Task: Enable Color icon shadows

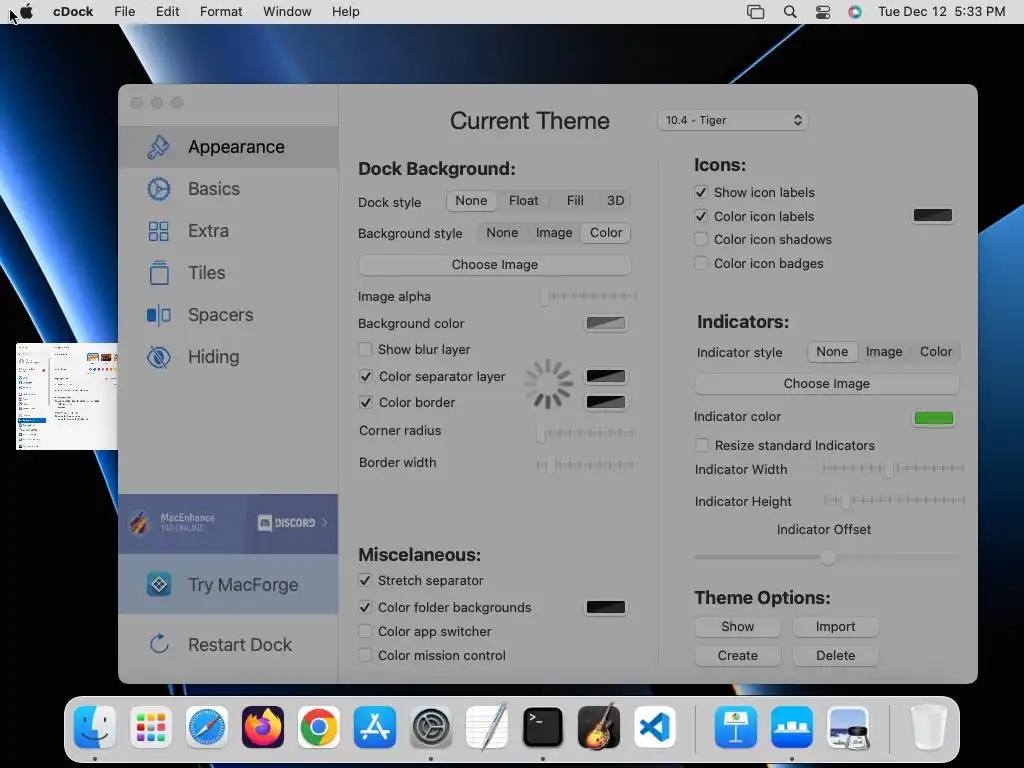Action: (701, 240)
